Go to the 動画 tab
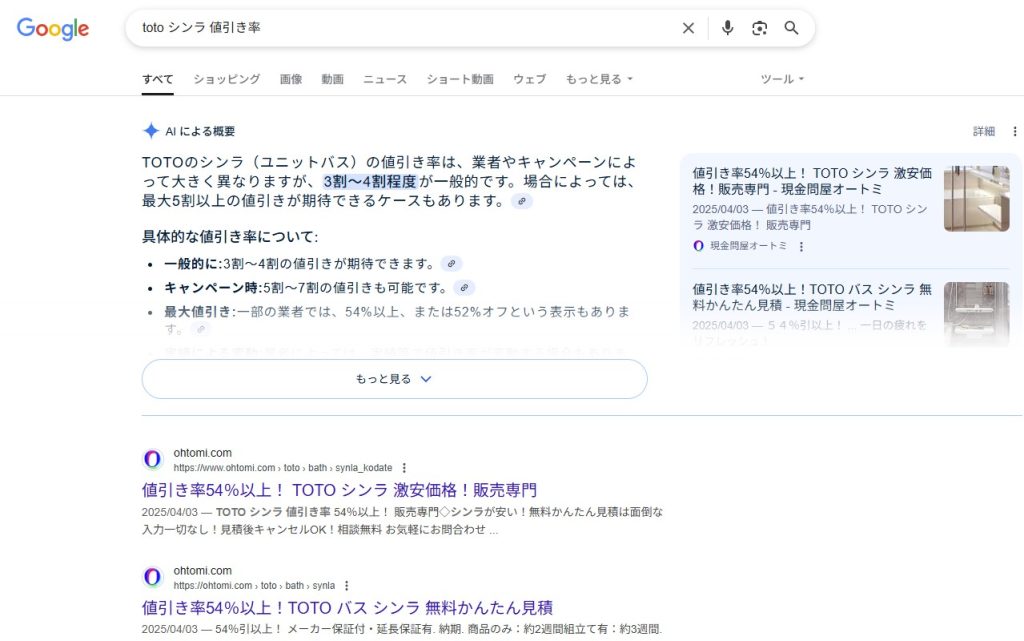 click(332, 79)
